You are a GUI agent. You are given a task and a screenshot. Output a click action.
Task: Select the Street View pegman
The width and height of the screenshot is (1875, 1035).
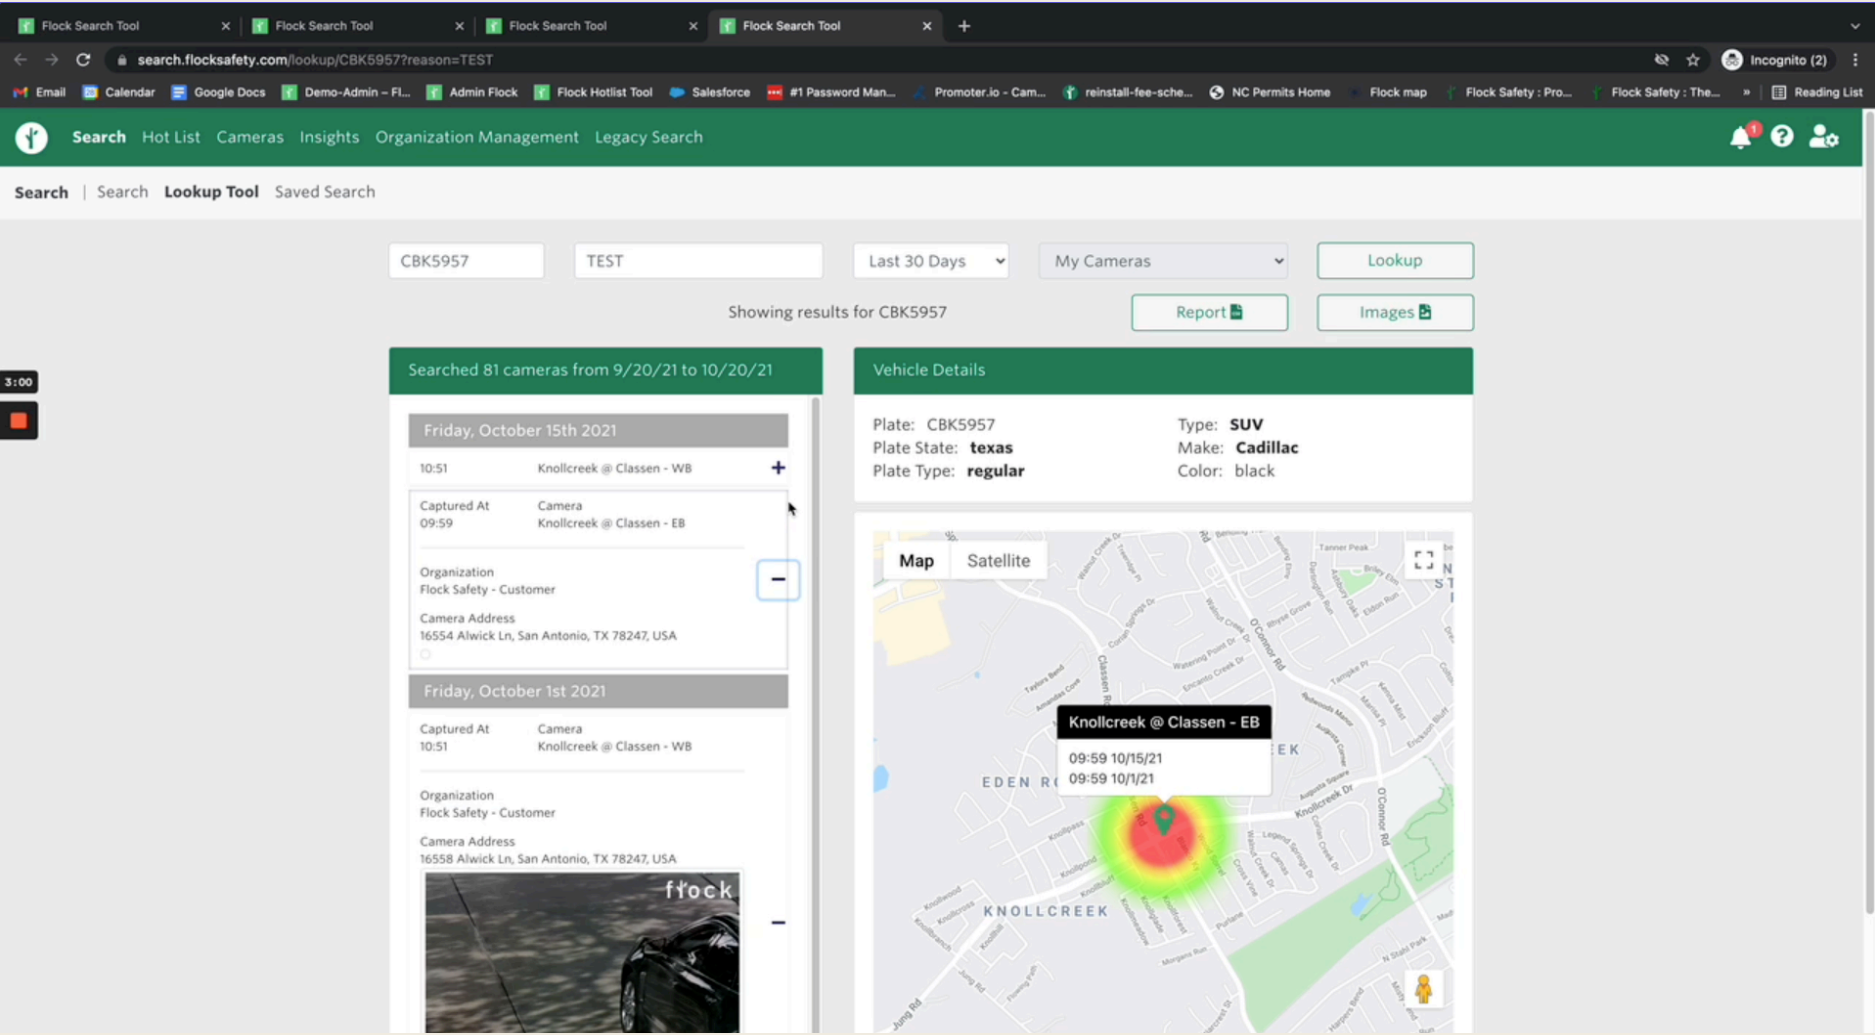1423,989
